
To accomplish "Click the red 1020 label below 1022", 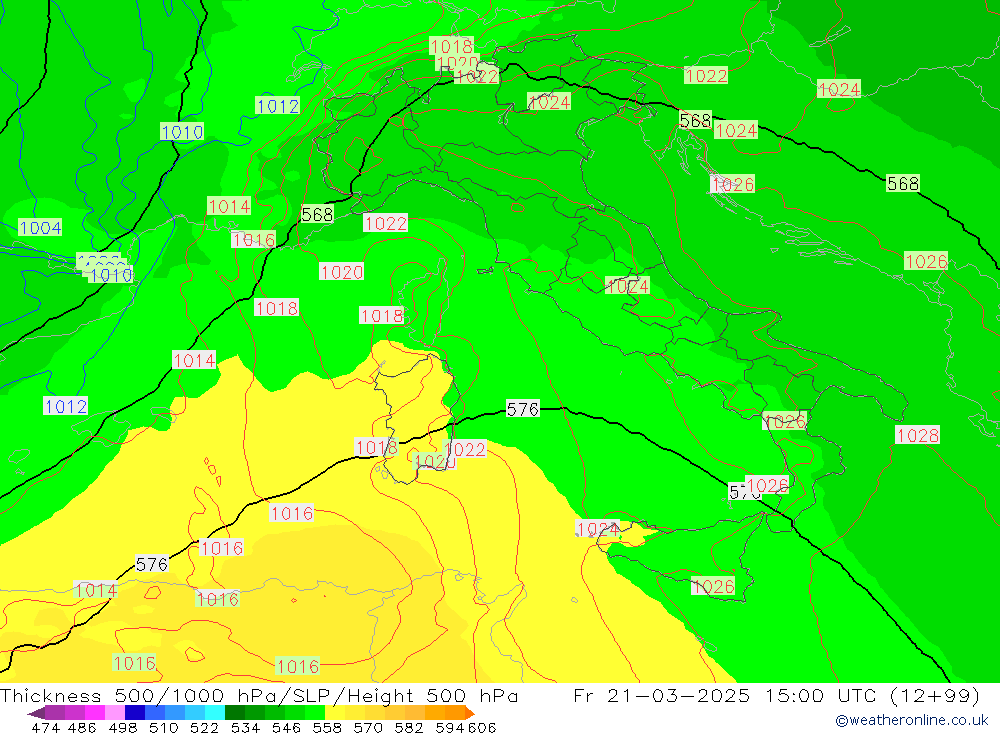I will point(341,272).
